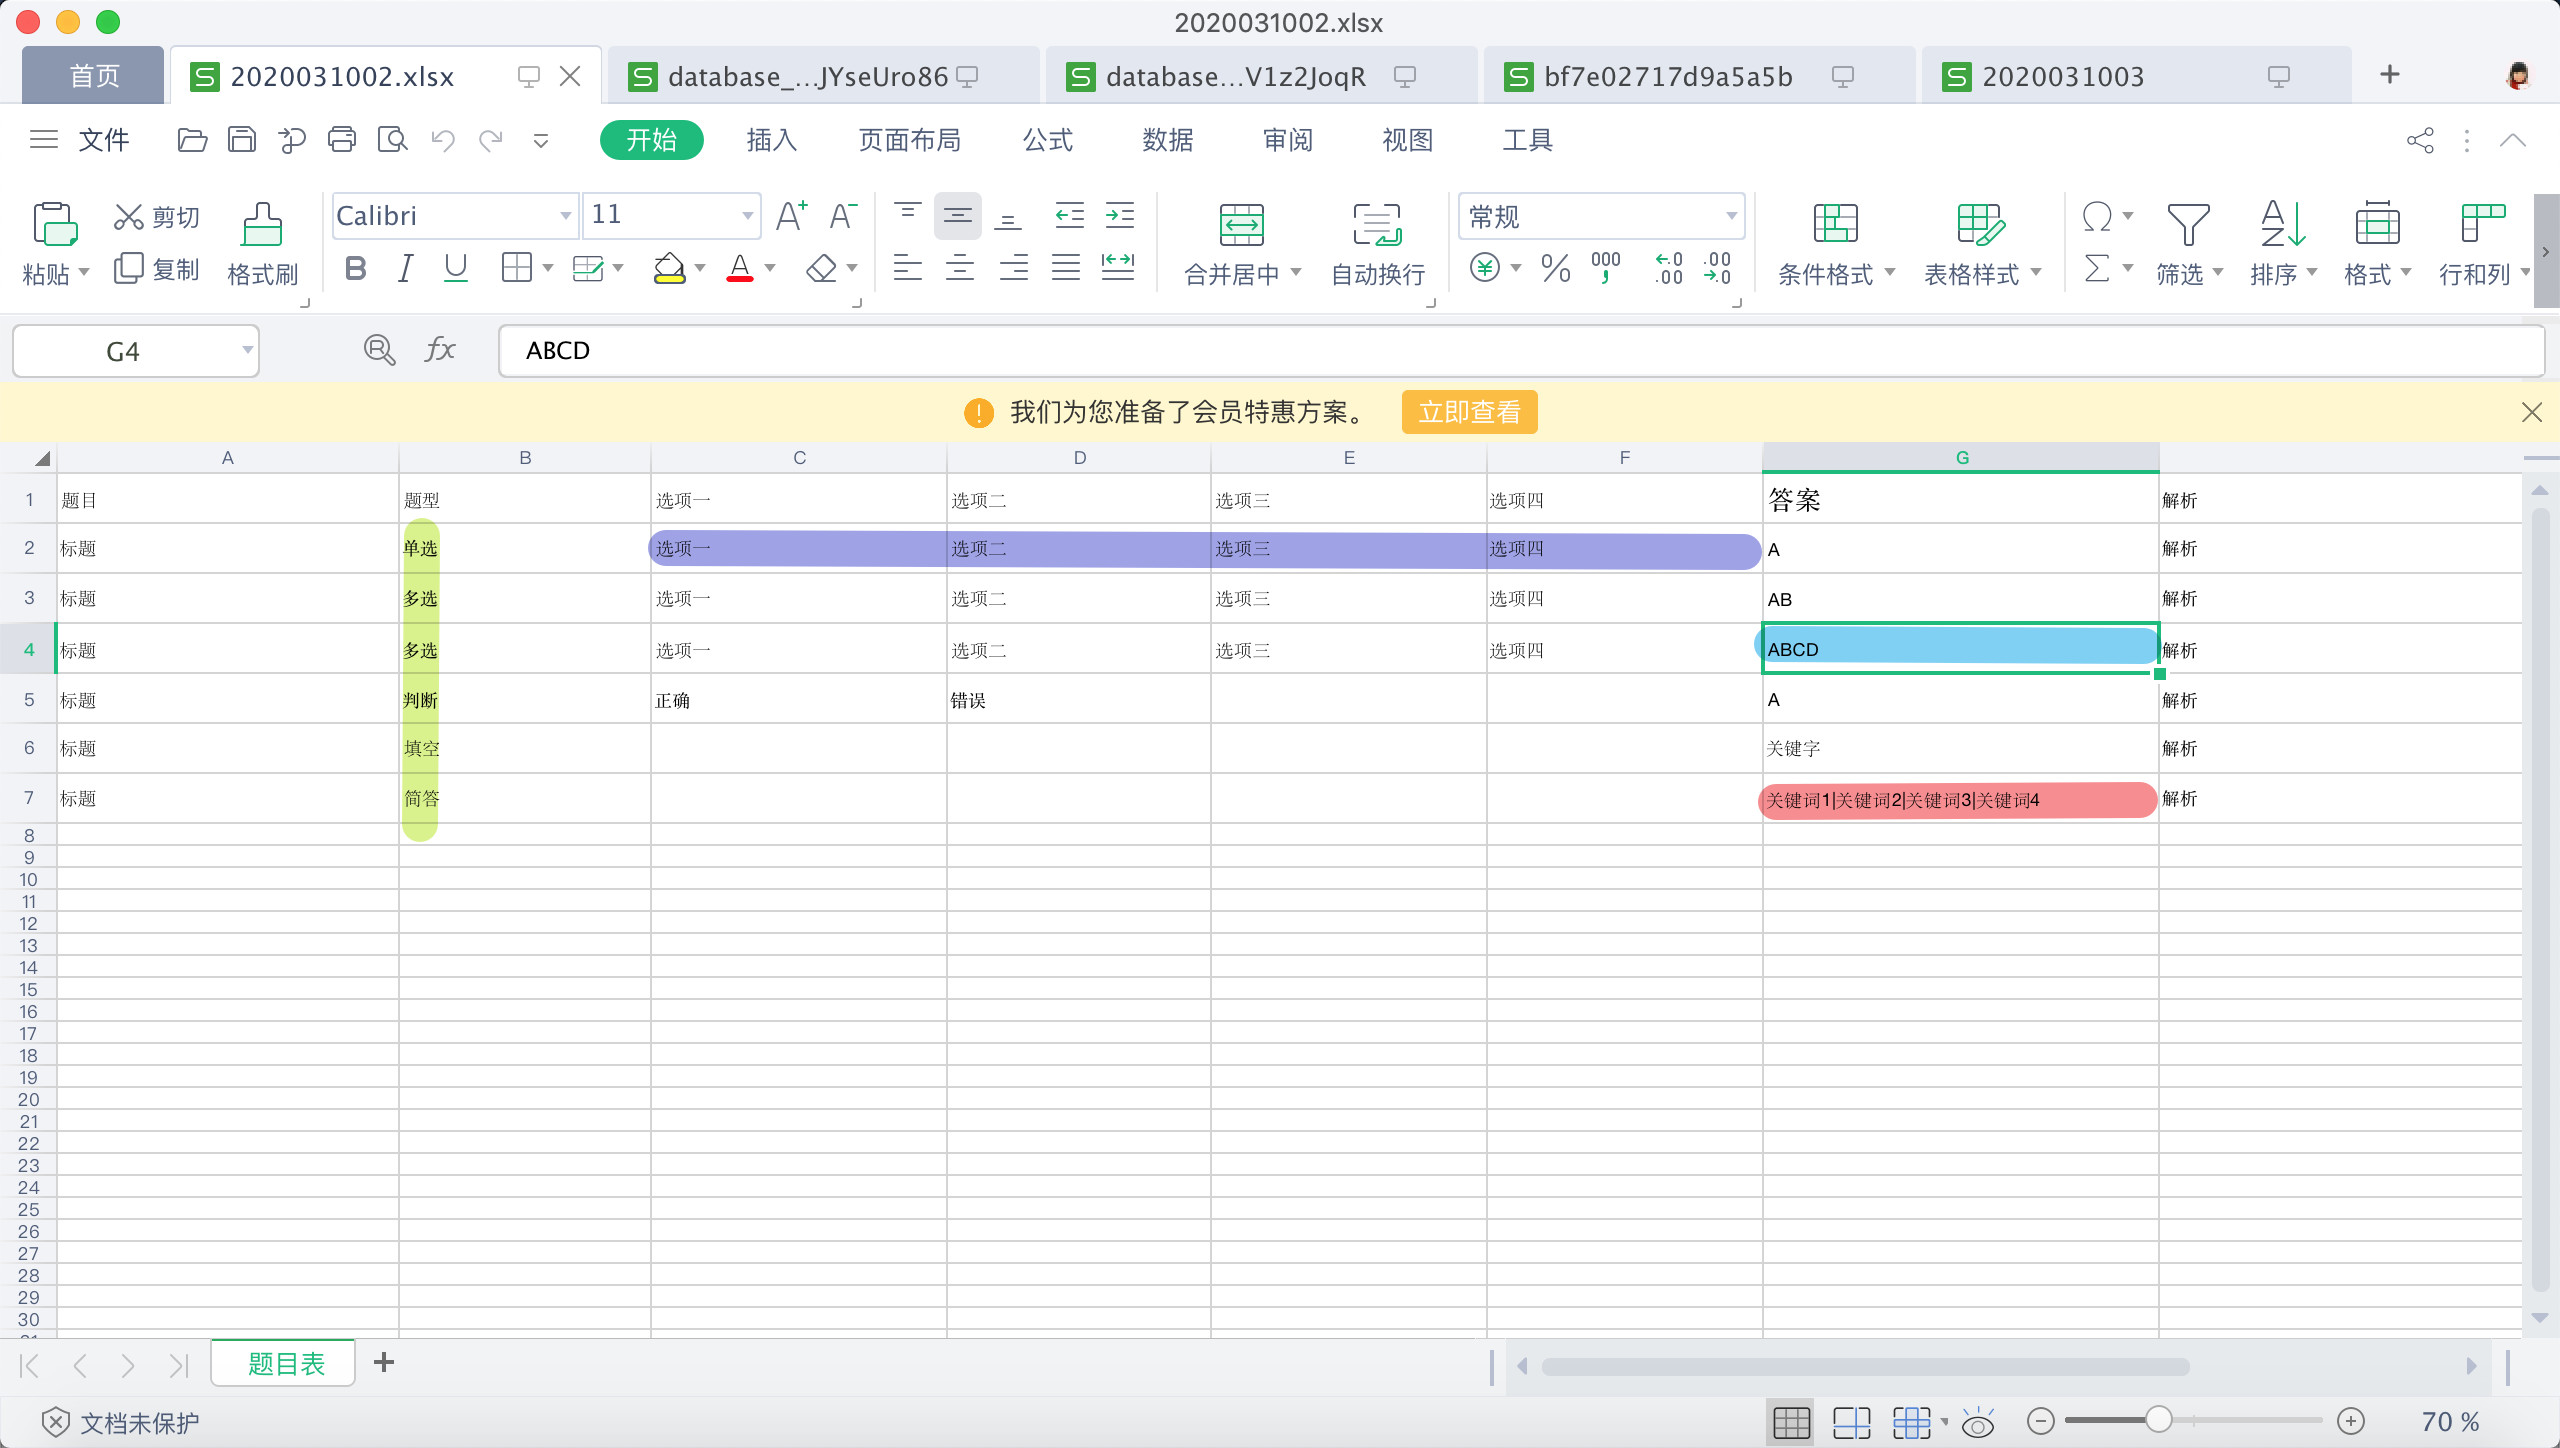Viewport: 2560px width, 1448px height.
Task: Add a new sheet with plus button
Action: [x=384, y=1363]
